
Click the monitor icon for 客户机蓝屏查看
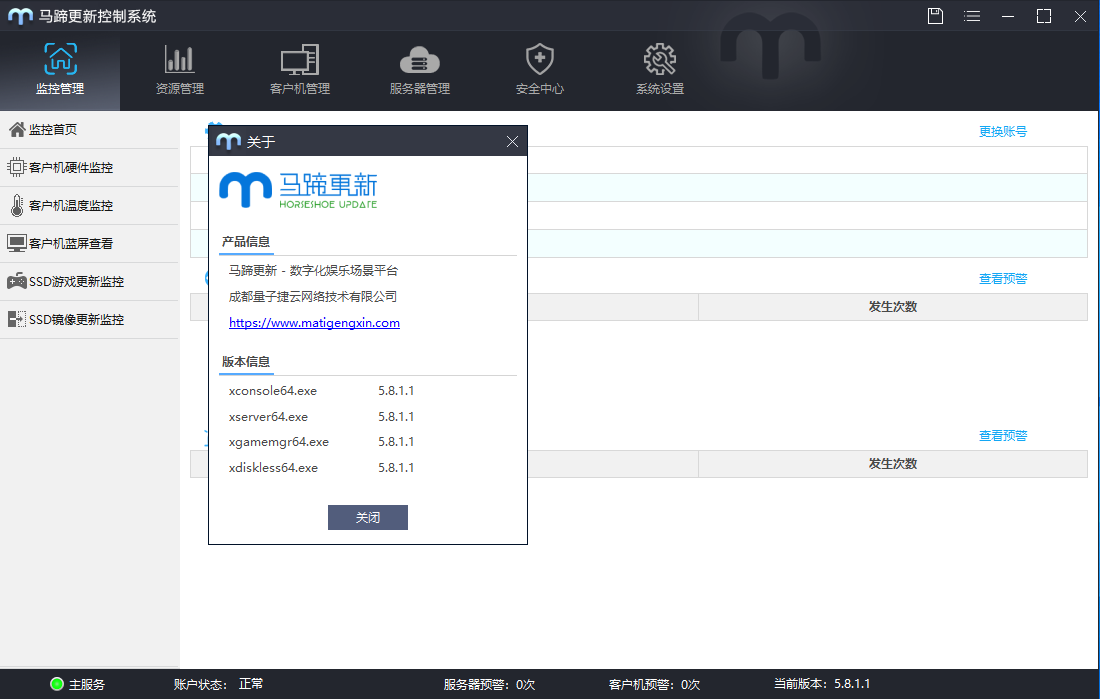point(17,244)
